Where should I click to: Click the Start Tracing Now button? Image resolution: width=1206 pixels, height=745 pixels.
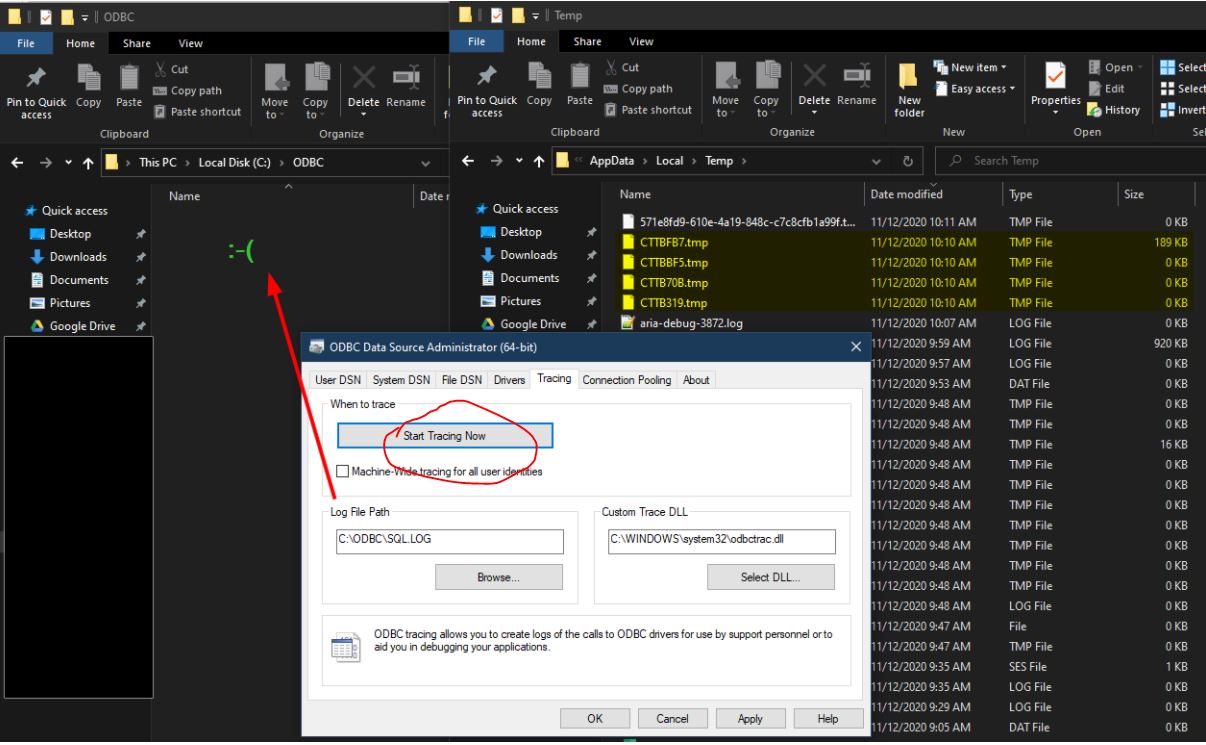coord(445,436)
